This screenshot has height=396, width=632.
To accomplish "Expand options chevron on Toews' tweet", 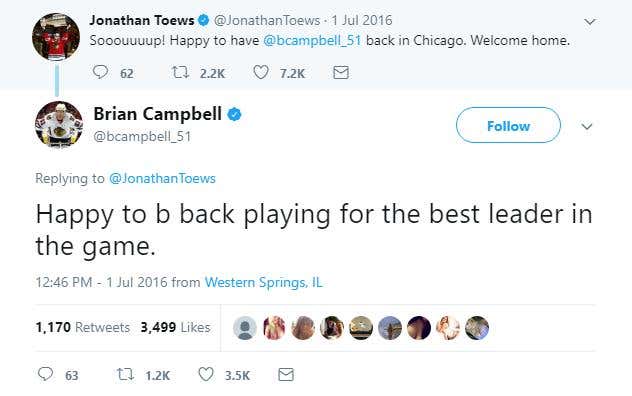I will 590,22.
